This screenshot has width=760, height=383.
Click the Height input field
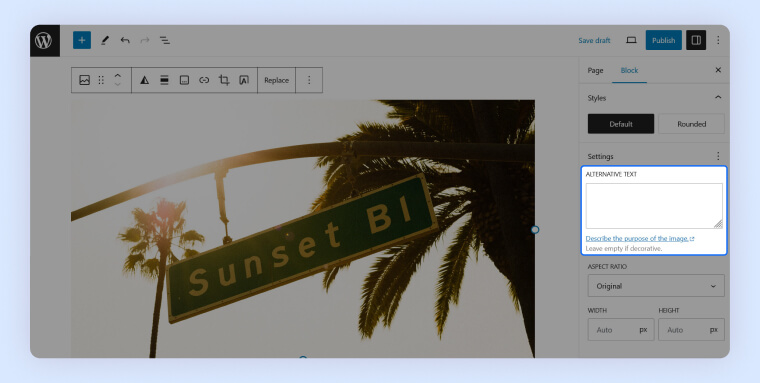(x=691, y=330)
